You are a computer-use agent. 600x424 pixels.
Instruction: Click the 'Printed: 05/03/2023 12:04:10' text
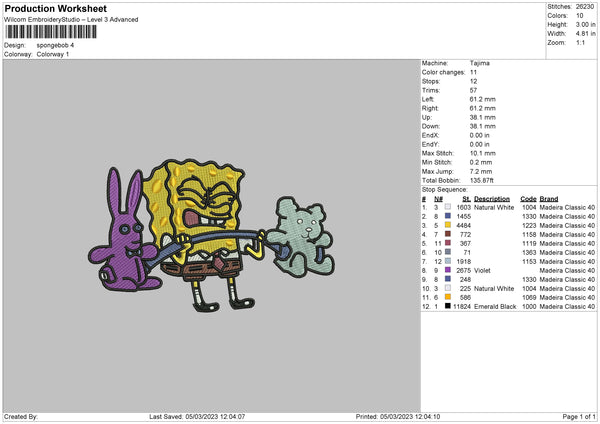click(398, 416)
